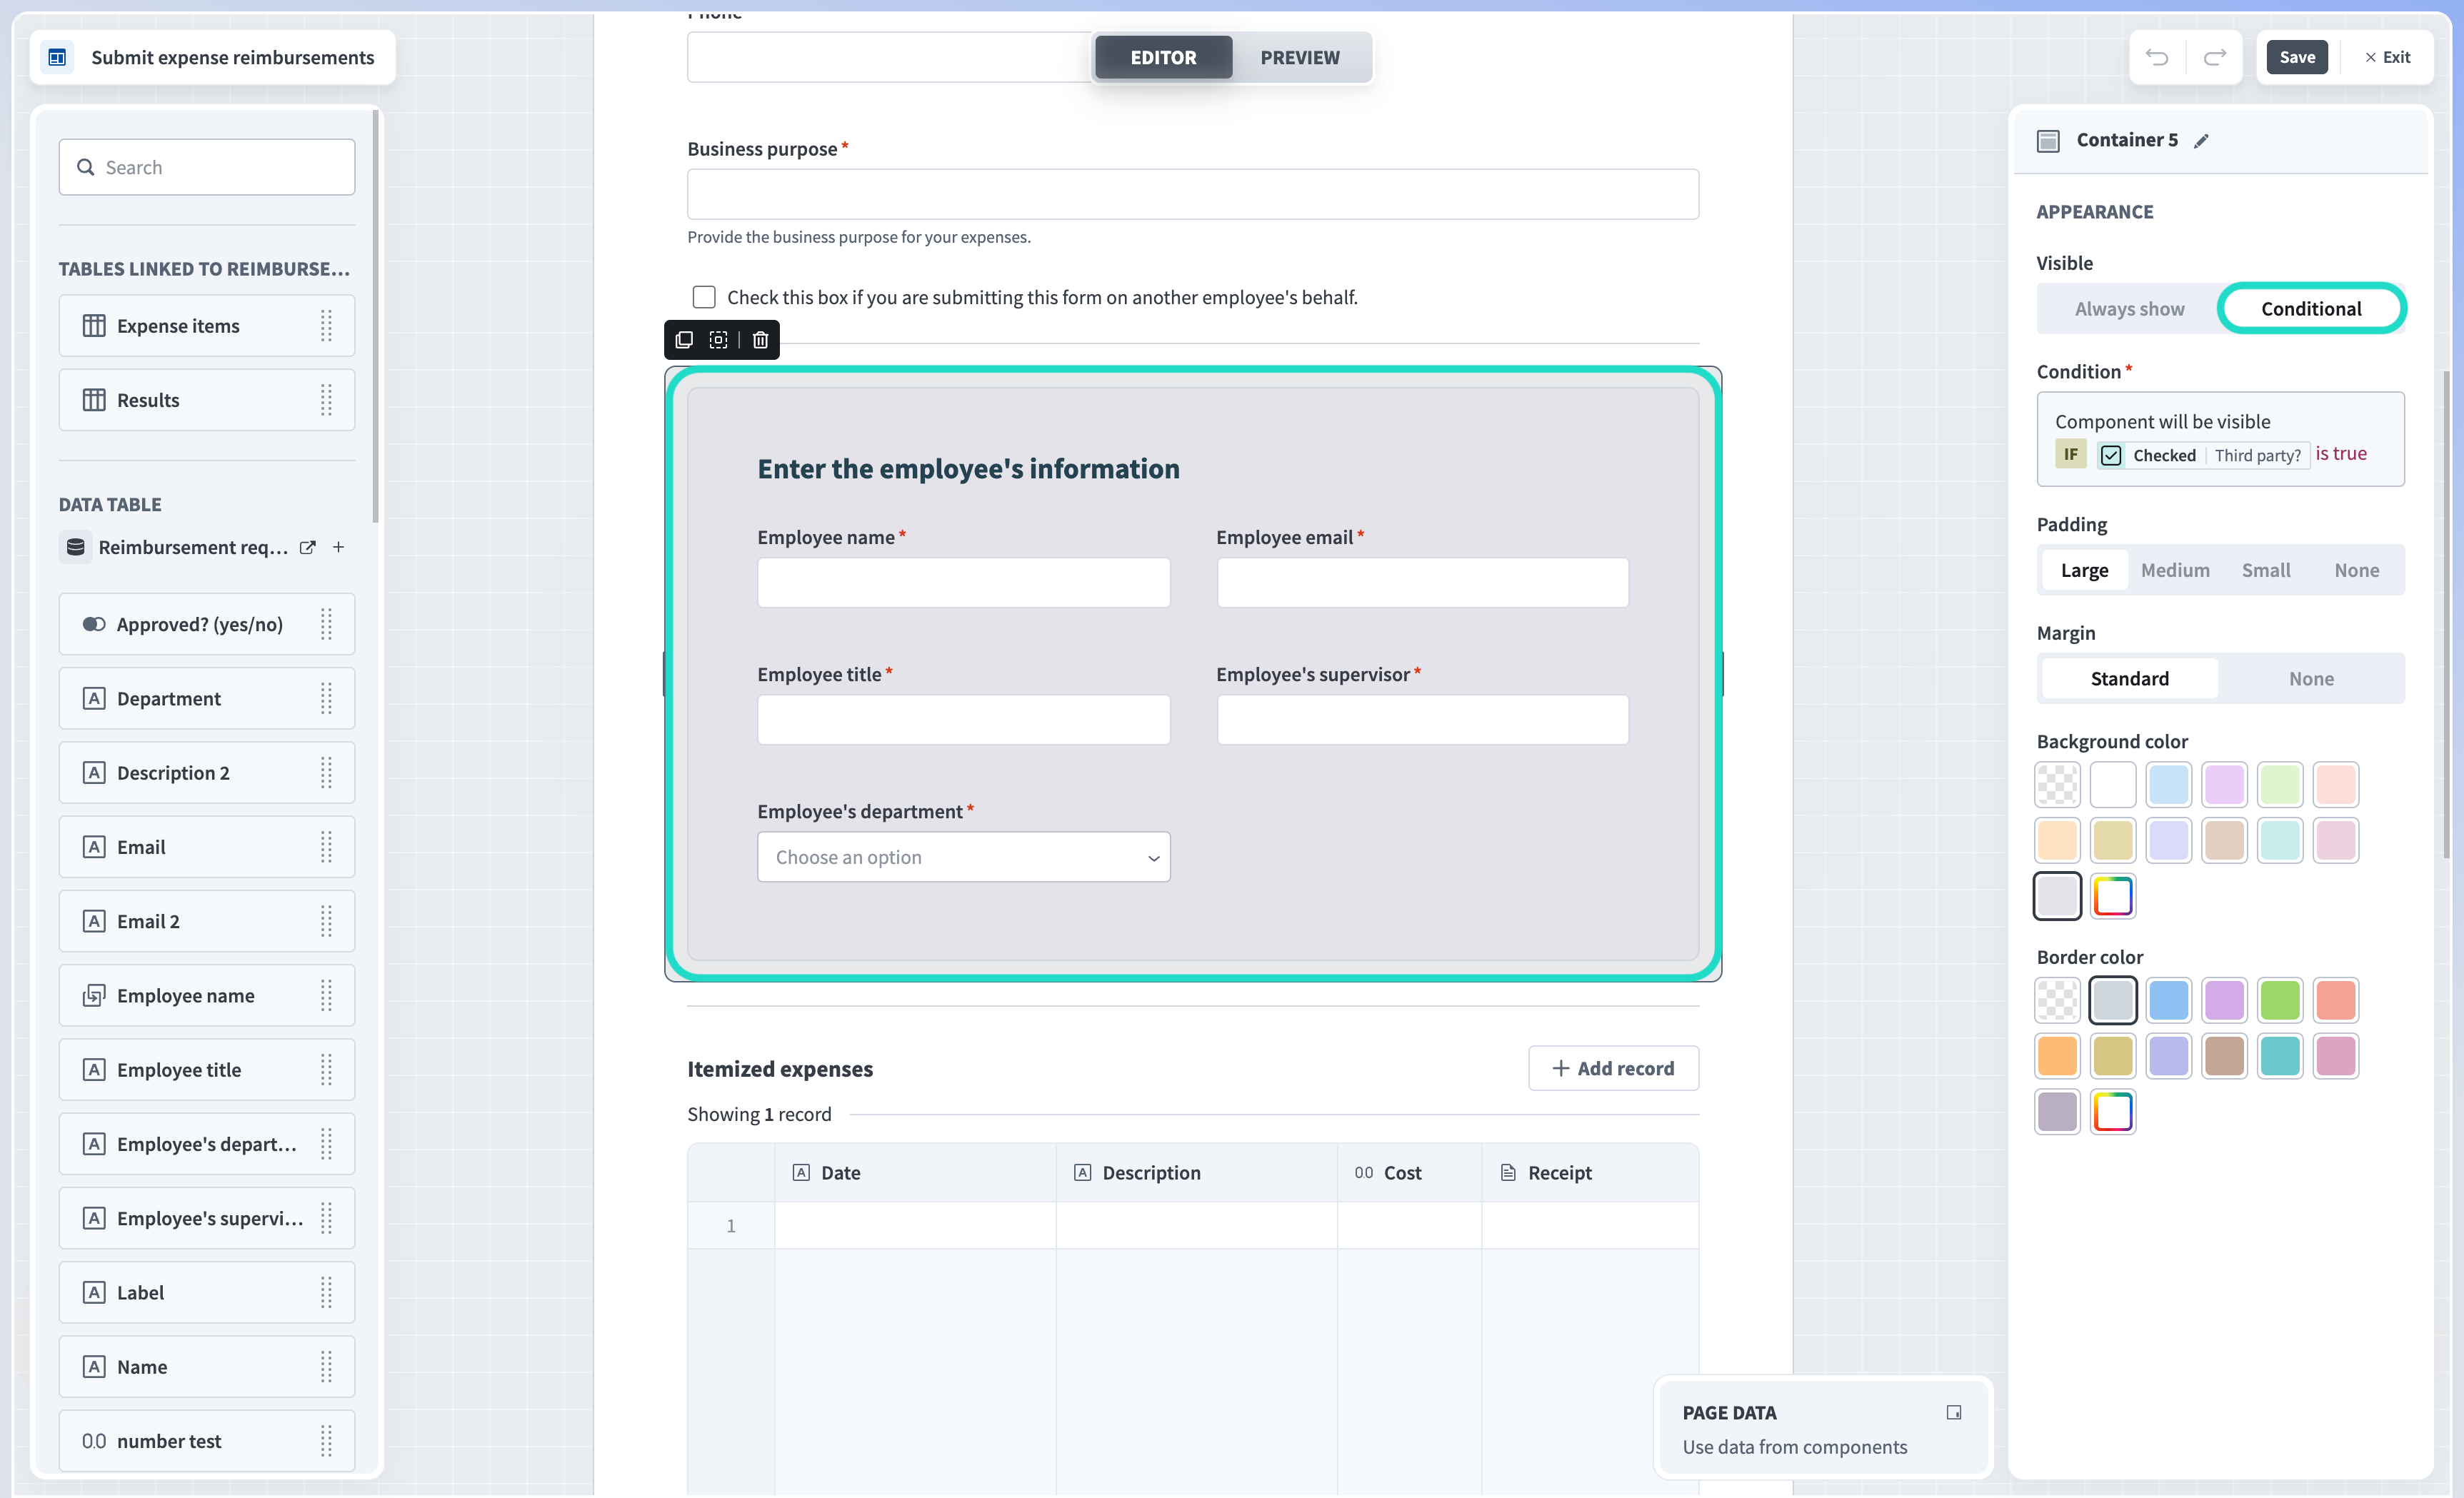
Task: Open Reimbursement requests table via external link icon
Action: pyautogui.click(x=308, y=547)
